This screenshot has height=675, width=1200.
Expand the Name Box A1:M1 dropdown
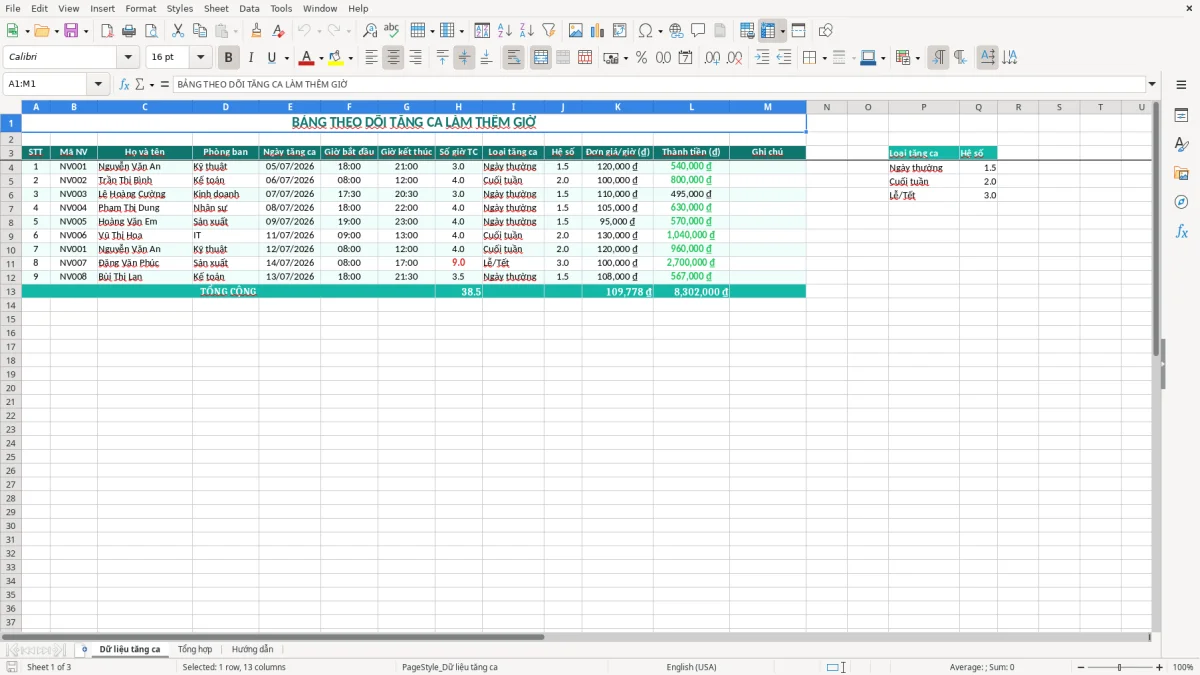click(98, 84)
